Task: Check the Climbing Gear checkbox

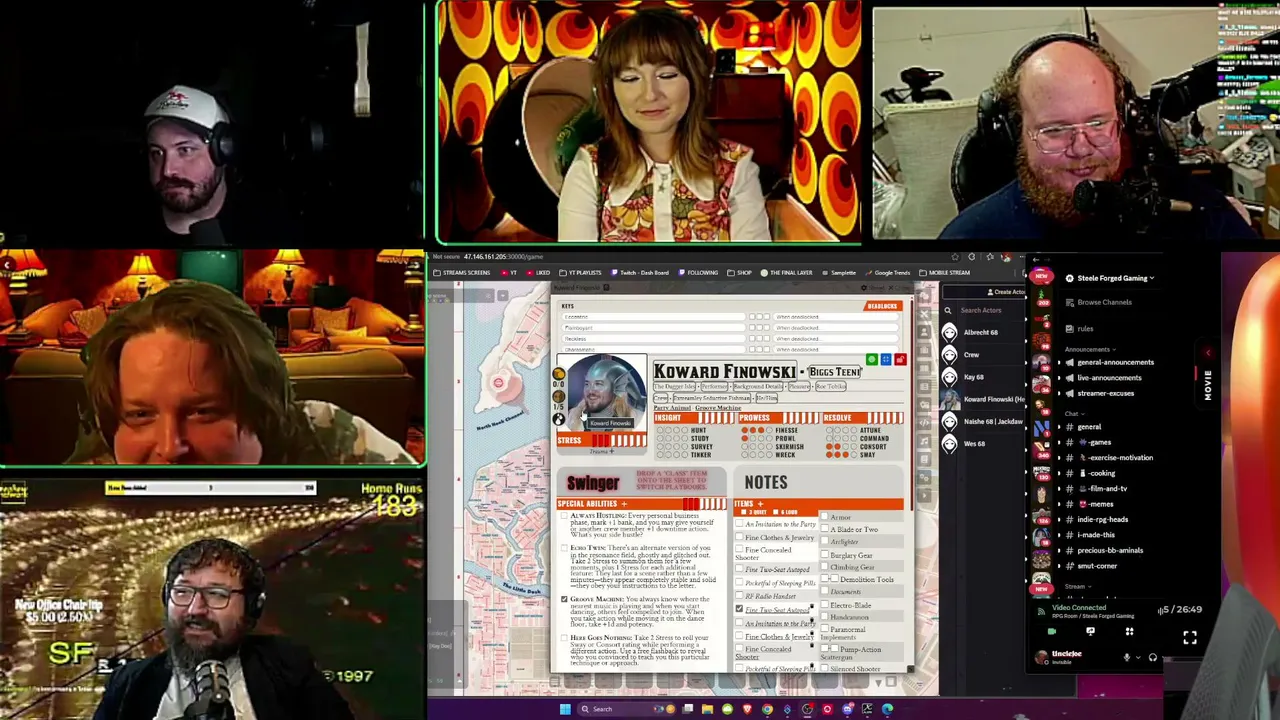Action: tap(824, 568)
